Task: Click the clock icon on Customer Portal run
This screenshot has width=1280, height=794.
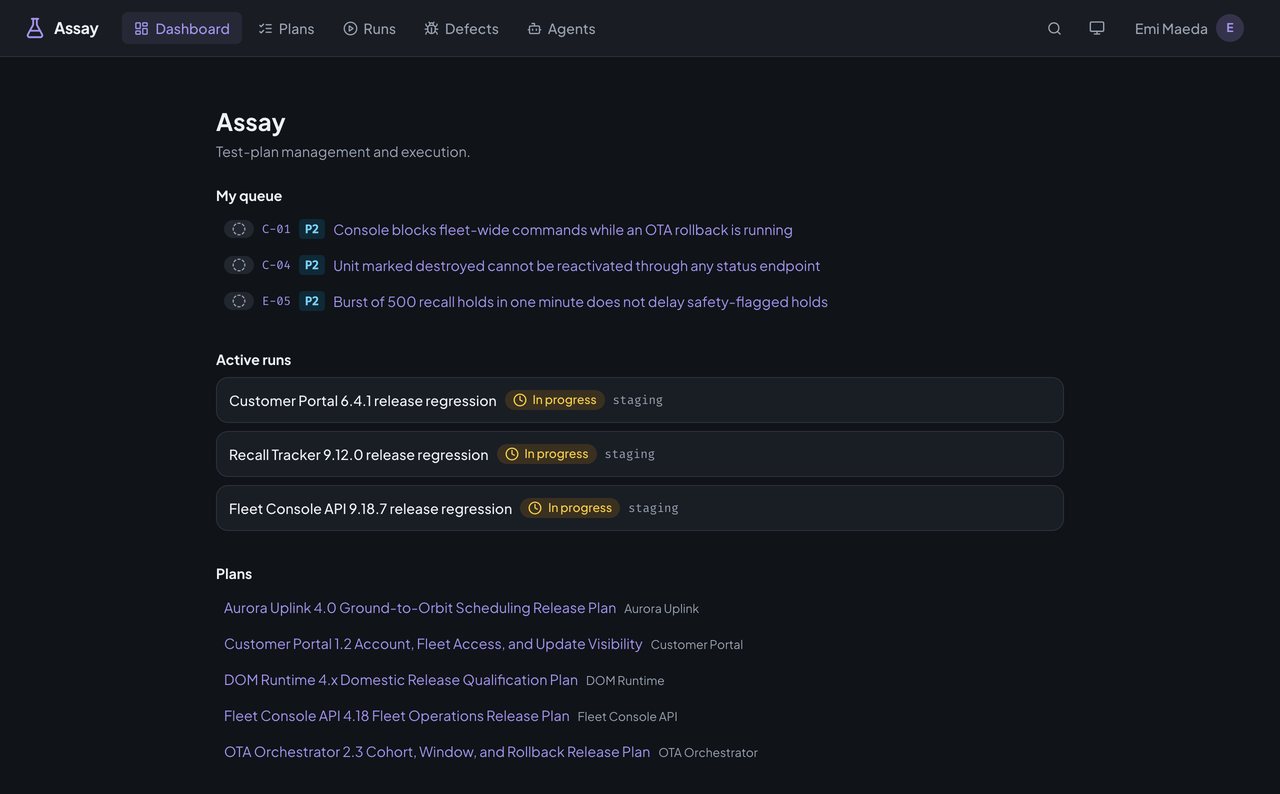Action: [x=520, y=400]
